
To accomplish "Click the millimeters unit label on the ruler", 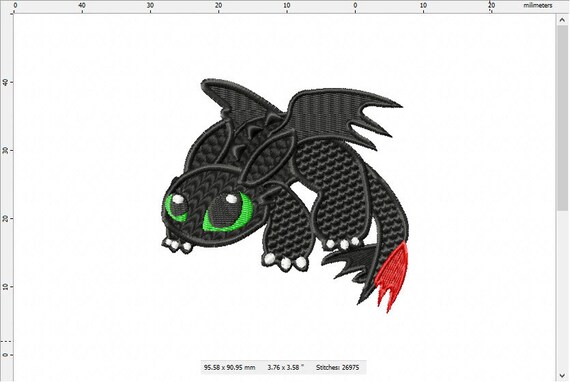I will (538, 5).
